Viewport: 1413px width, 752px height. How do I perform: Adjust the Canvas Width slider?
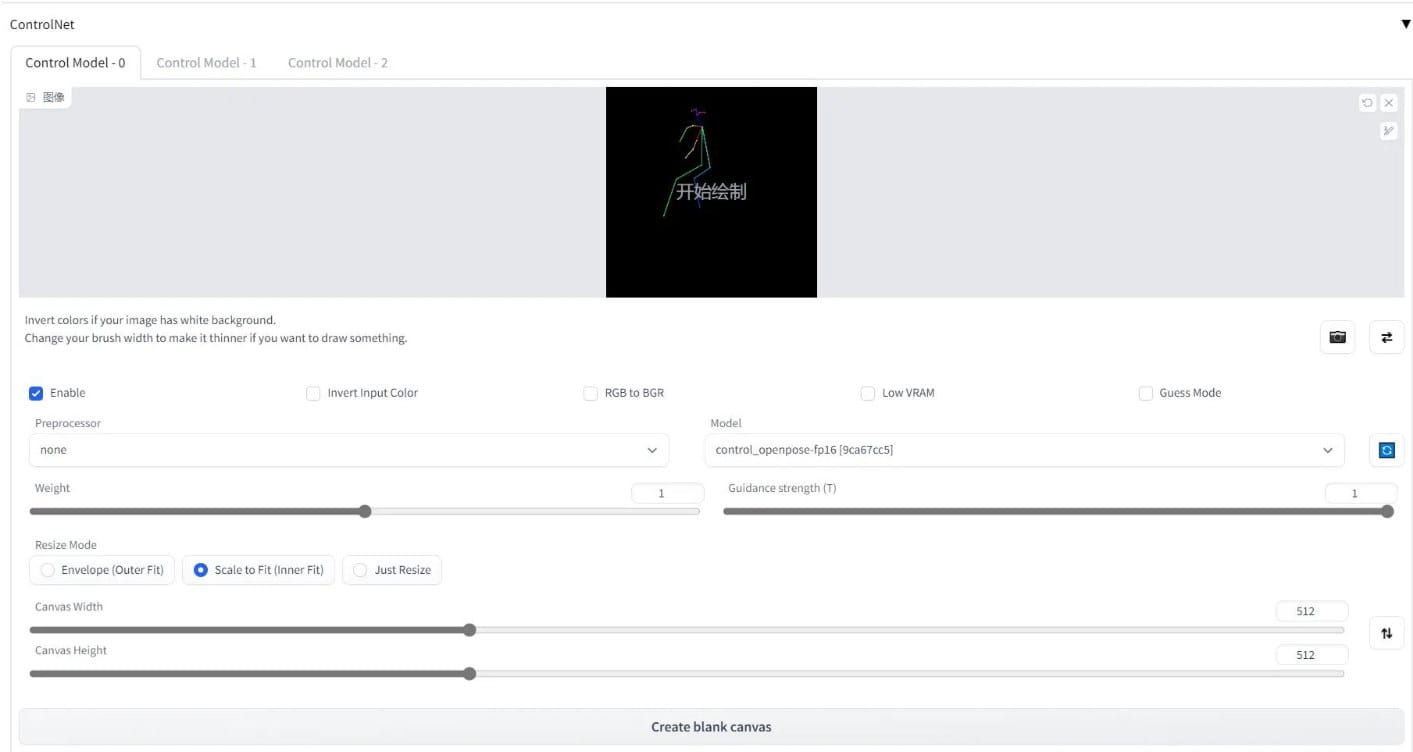click(687, 630)
